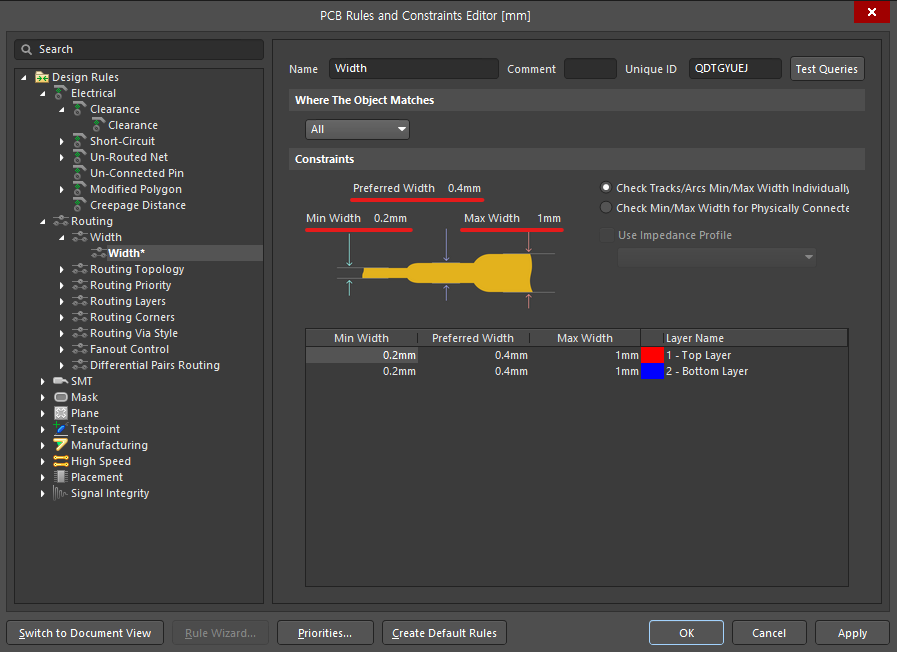
Task: Click the Placement category icon
Action: pos(61,477)
